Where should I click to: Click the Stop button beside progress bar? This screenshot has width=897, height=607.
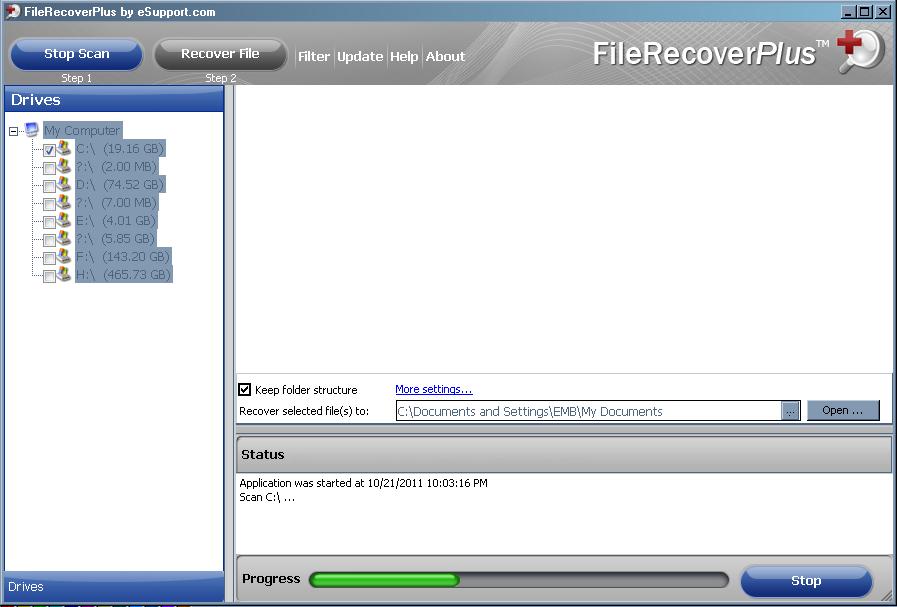806,581
